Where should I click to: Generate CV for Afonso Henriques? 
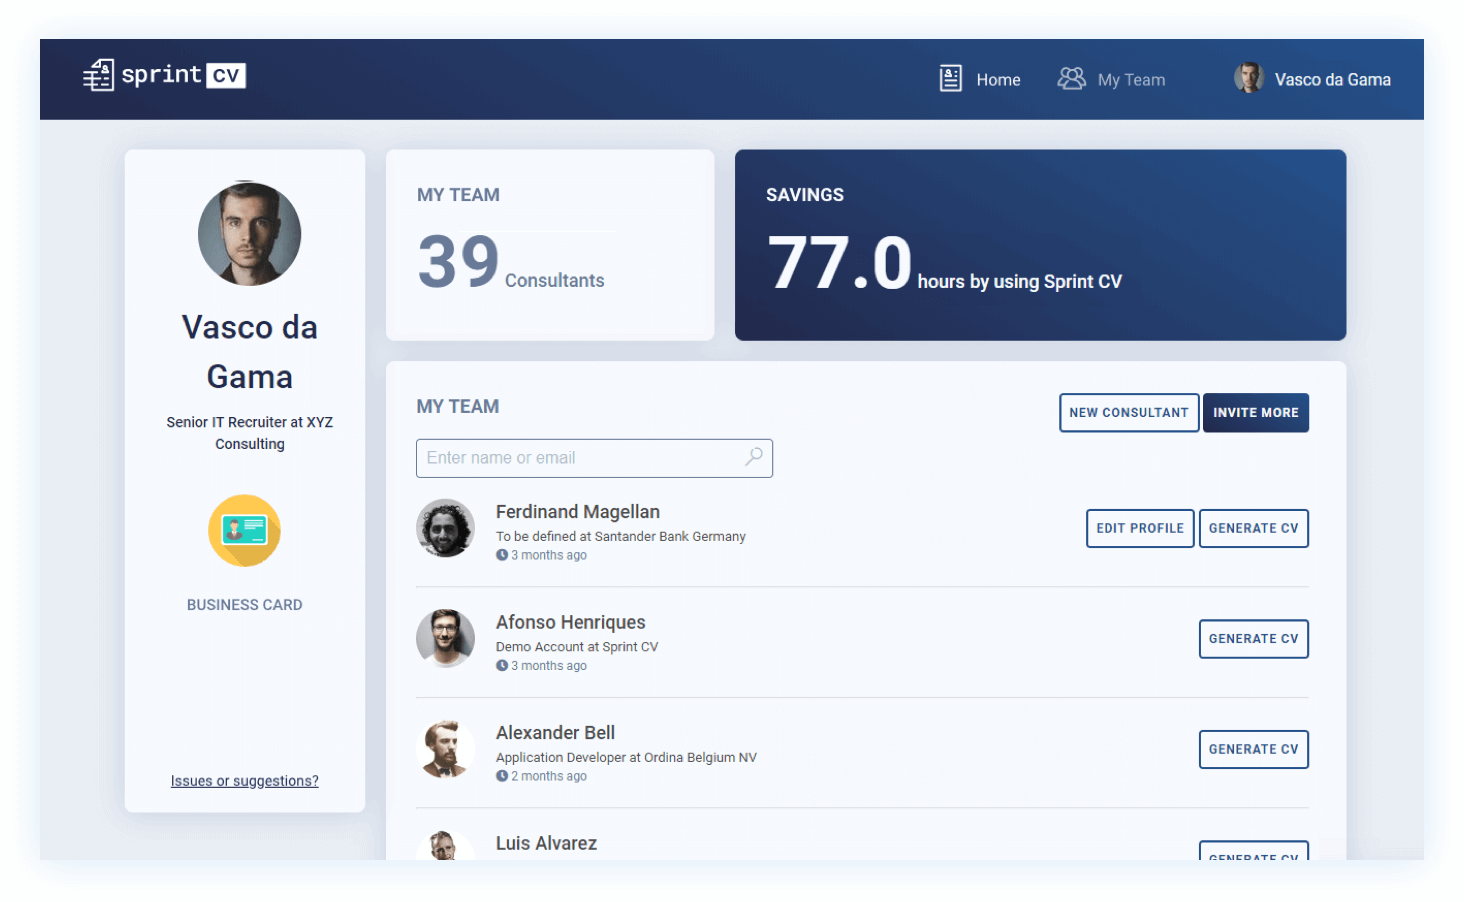(x=1253, y=639)
